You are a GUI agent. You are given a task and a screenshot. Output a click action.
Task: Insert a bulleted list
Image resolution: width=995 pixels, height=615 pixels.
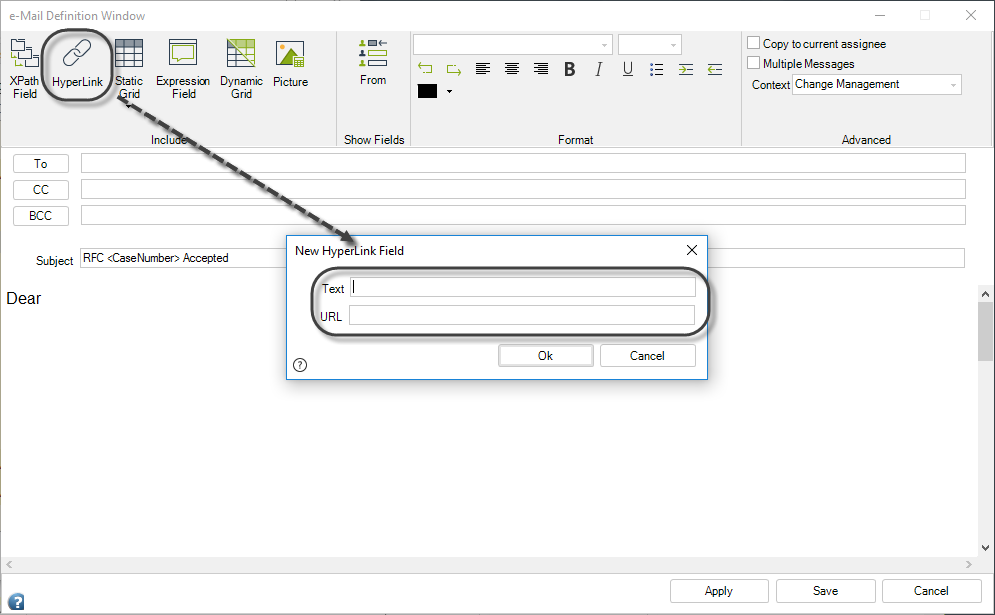click(657, 69)
